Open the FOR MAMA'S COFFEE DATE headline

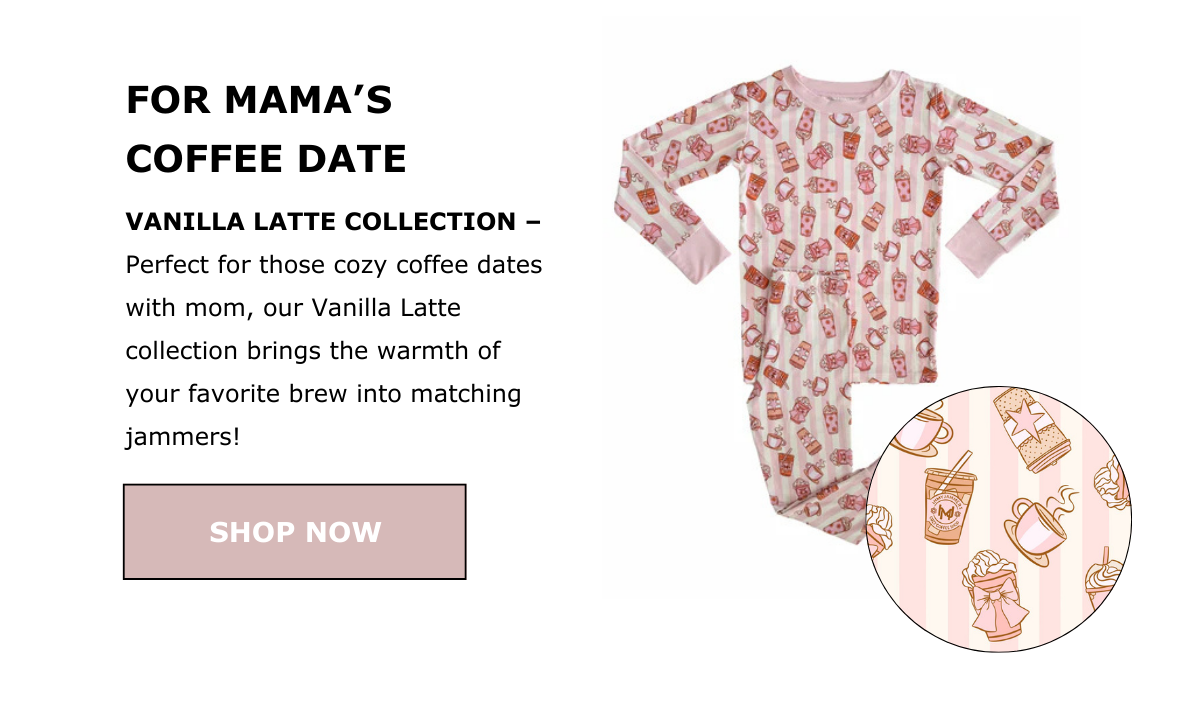pyautogui.click(x=266, y=130)
